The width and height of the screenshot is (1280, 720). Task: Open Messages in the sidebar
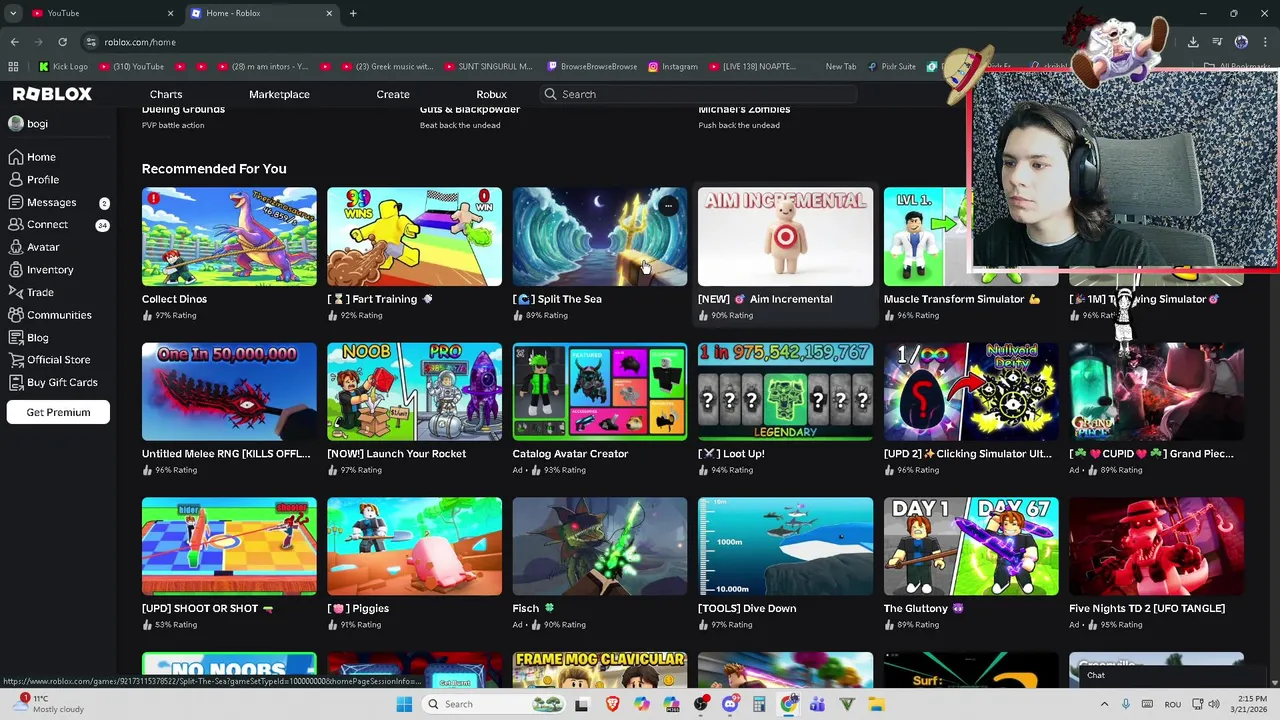pos(52,202)
